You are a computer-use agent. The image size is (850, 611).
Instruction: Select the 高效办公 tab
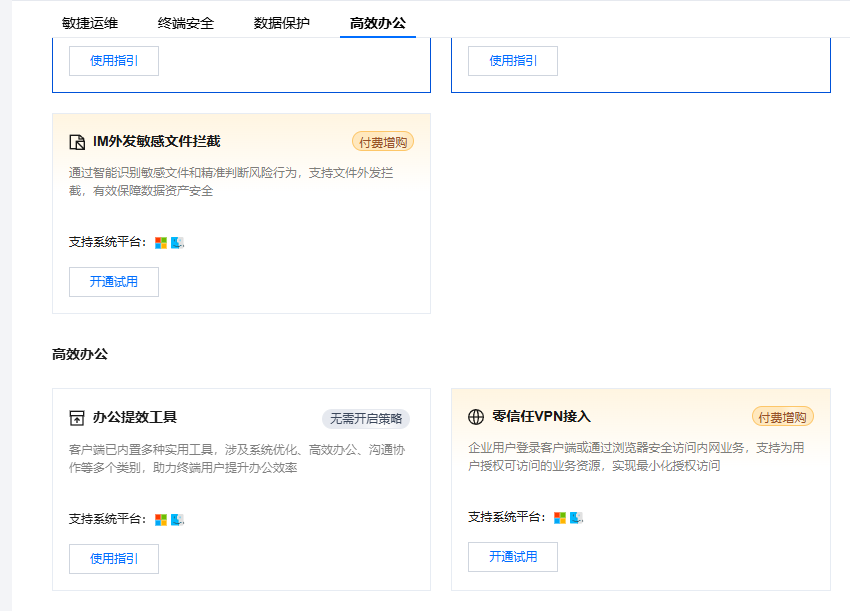[378, 23]
